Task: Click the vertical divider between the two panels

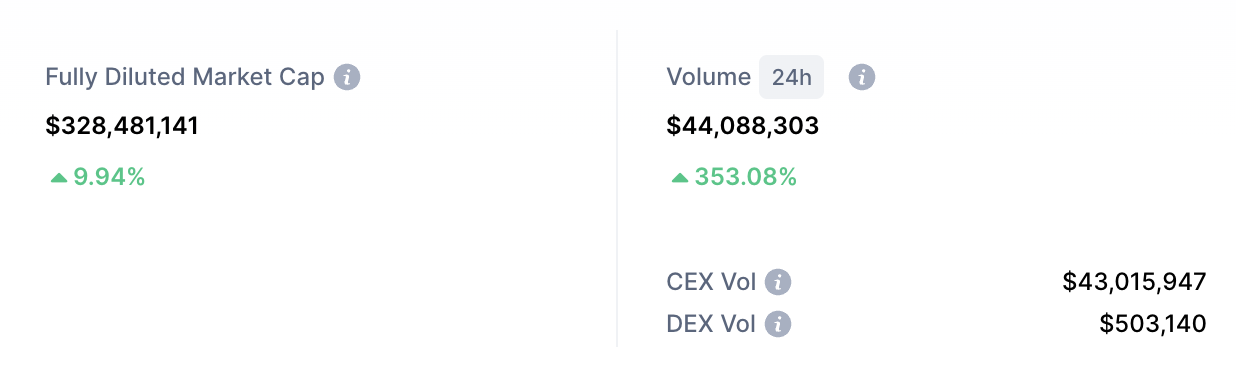Action: pyautogui.click(x=617, y=188)
